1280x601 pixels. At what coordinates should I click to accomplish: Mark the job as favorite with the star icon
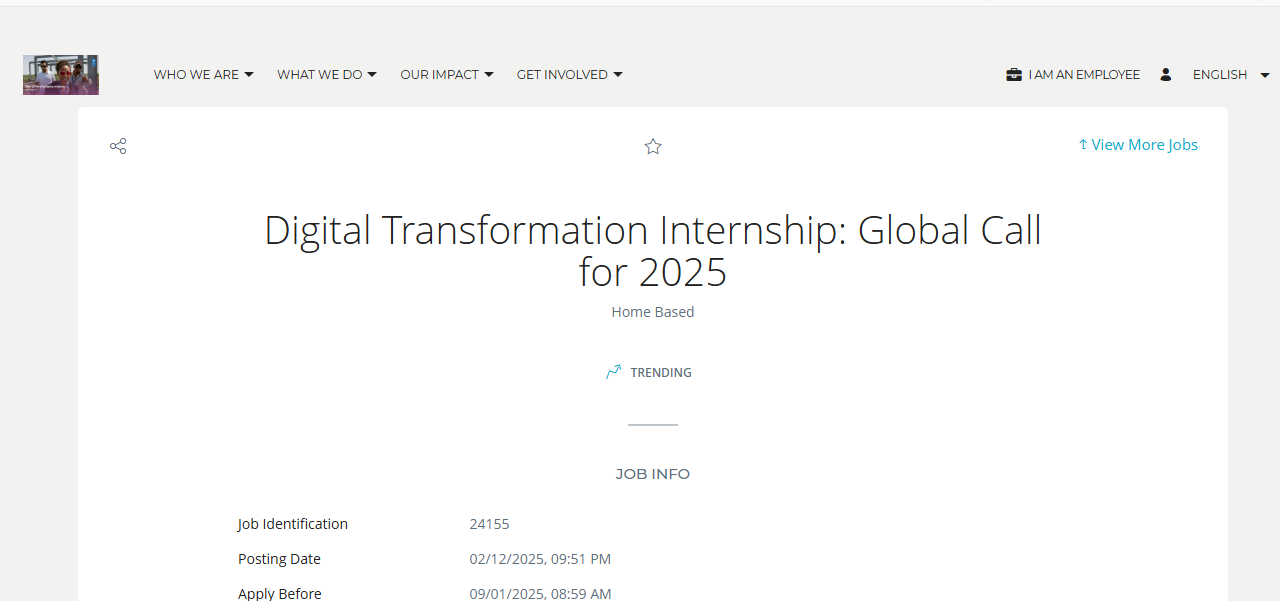[653, 147]
